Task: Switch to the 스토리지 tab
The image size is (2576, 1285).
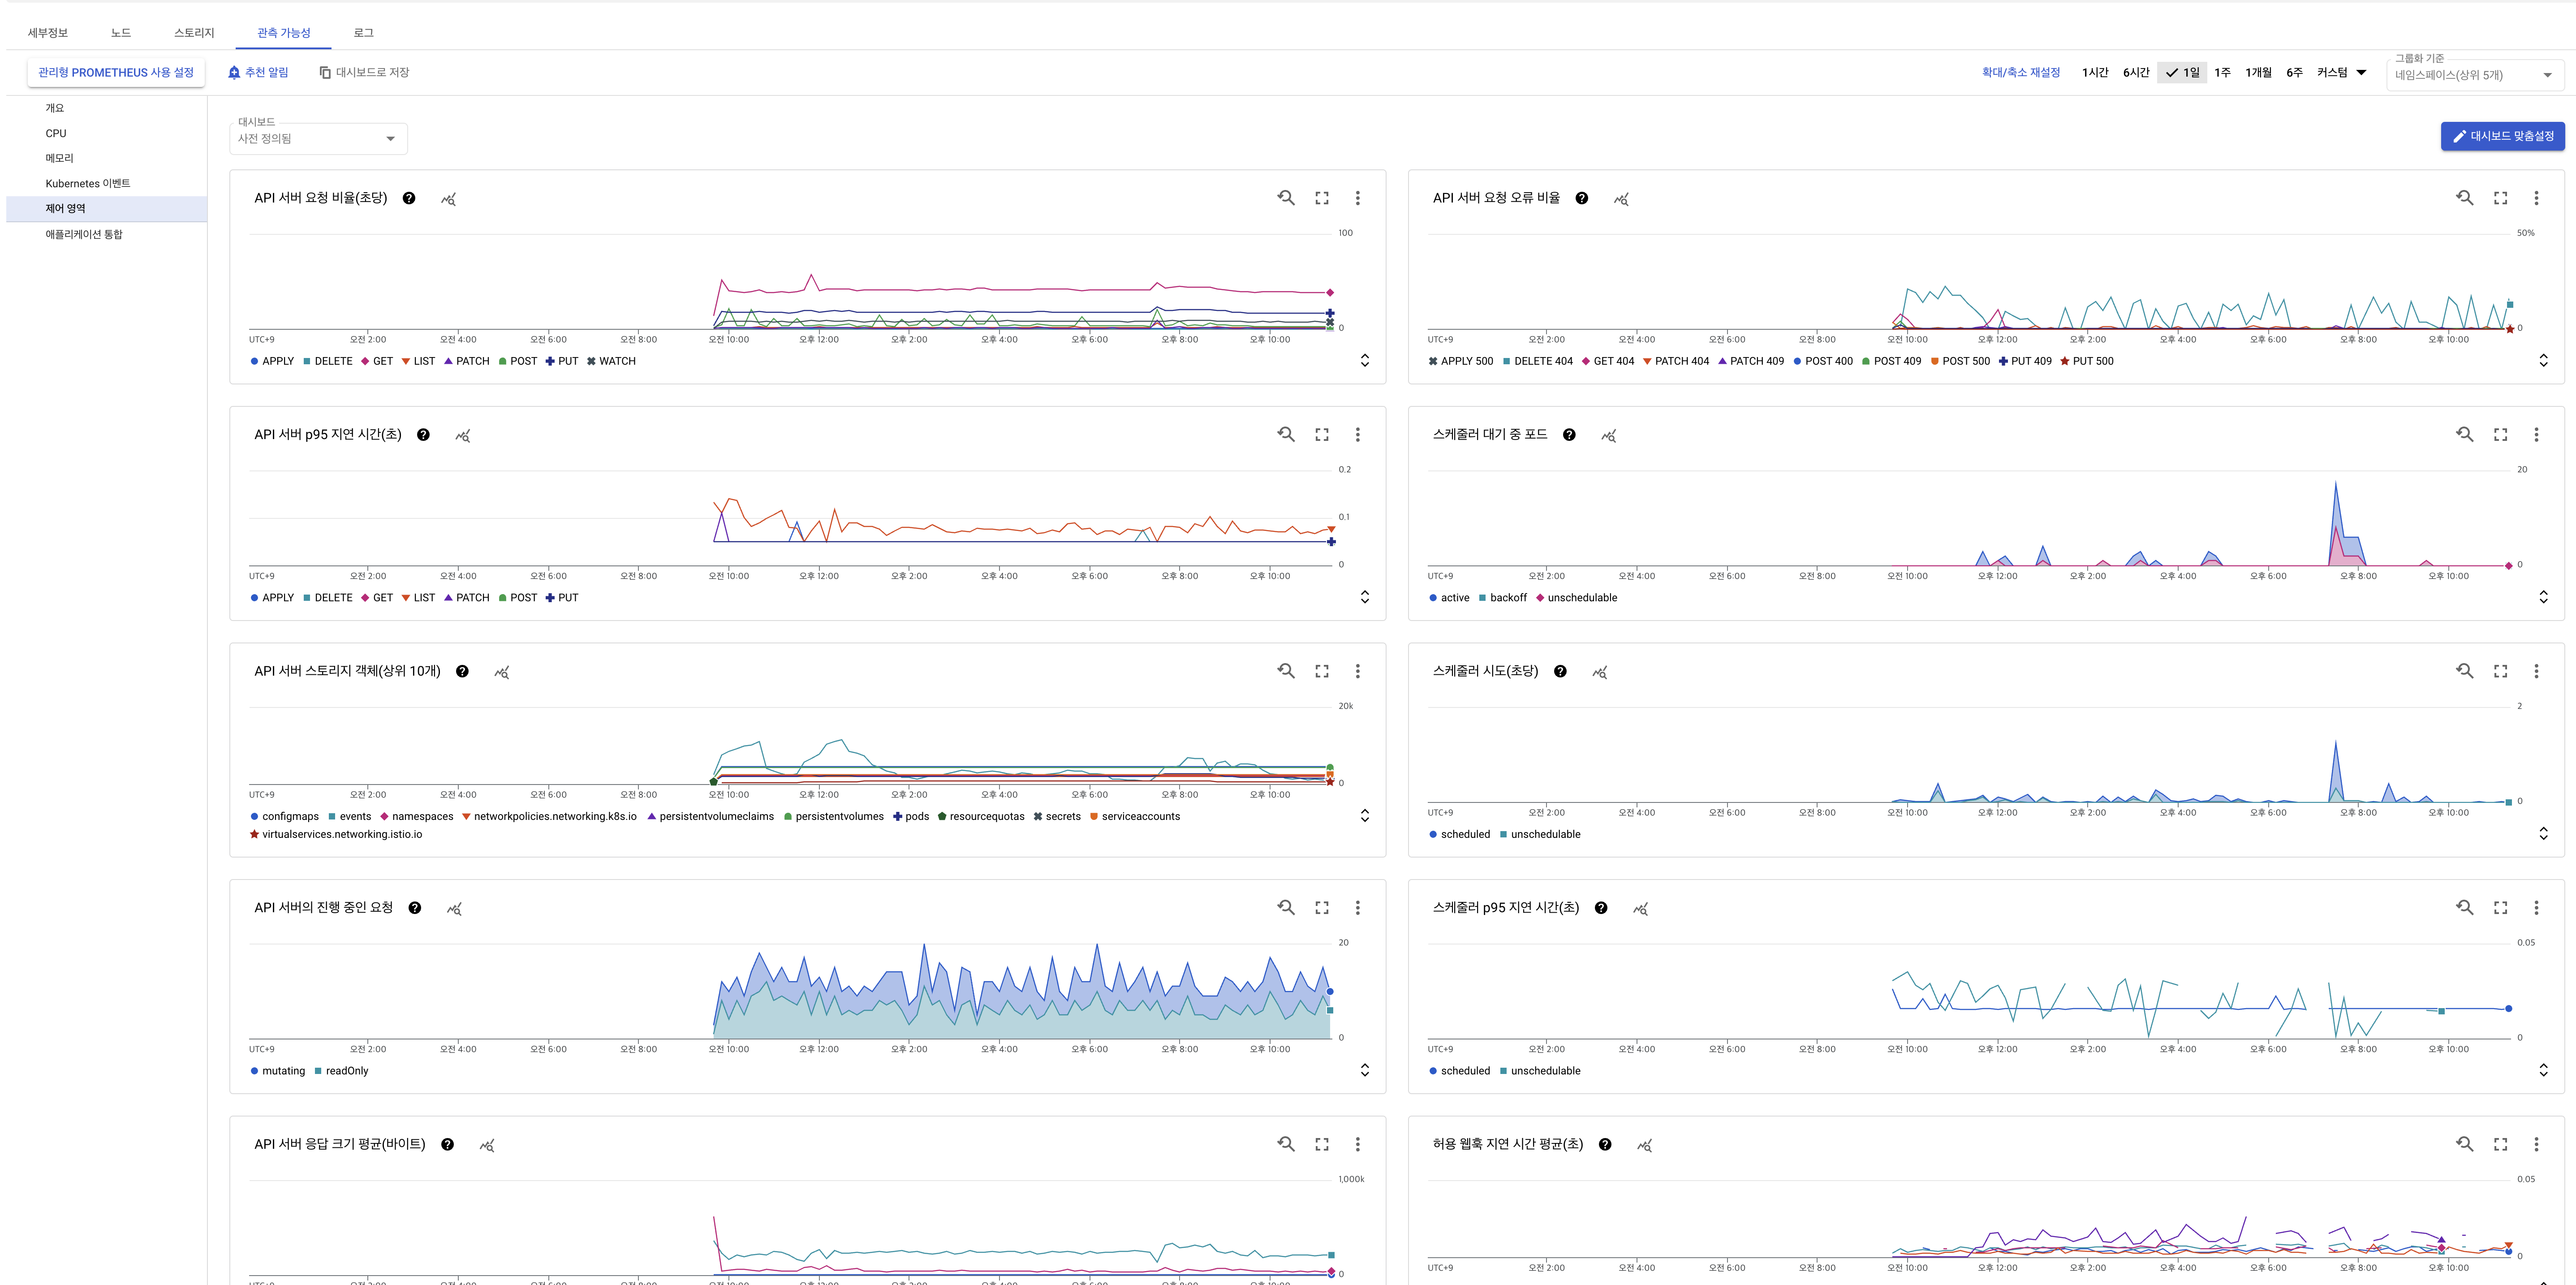Action: coord(194,33)
